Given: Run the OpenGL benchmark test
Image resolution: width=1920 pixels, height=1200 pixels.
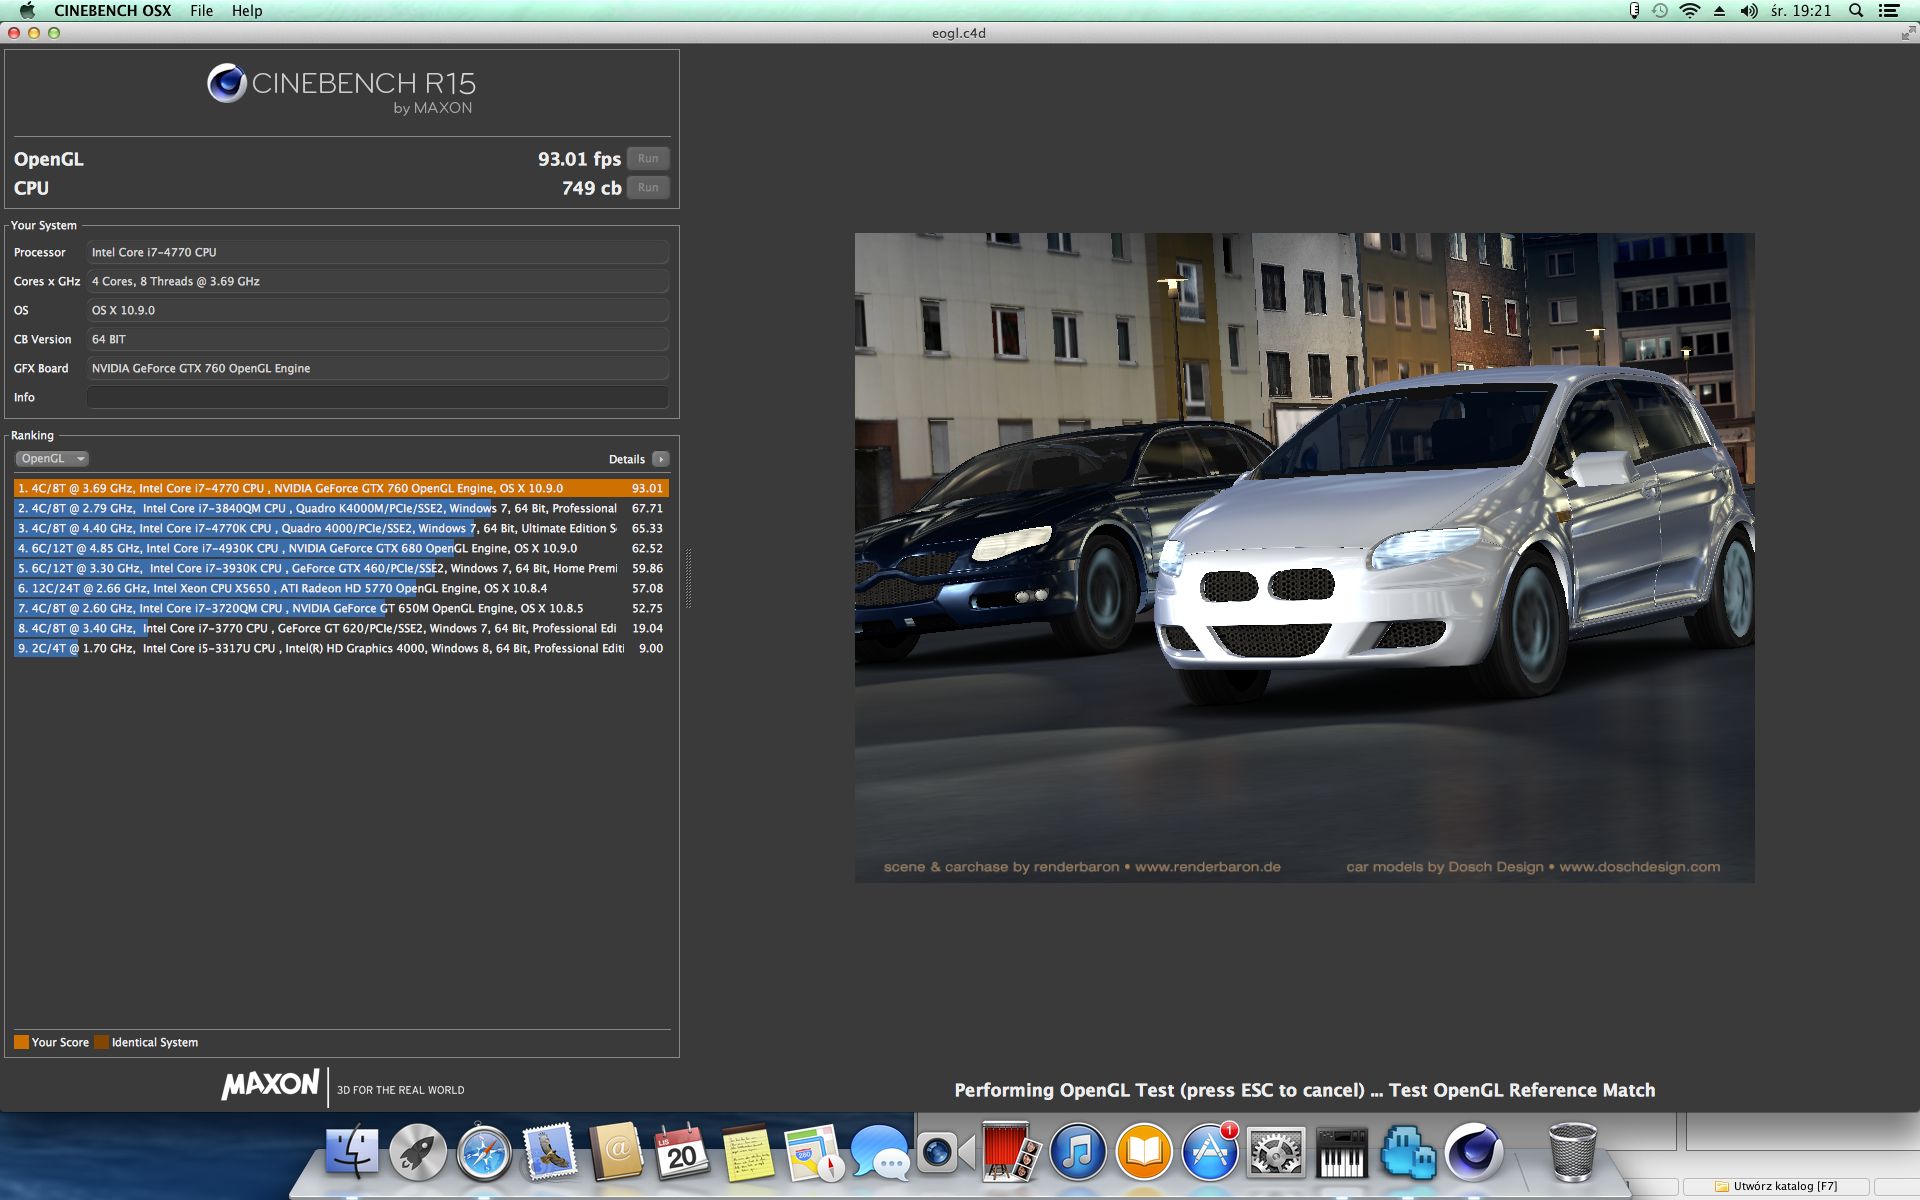Looking at the screenshot, I should (648, 159).
